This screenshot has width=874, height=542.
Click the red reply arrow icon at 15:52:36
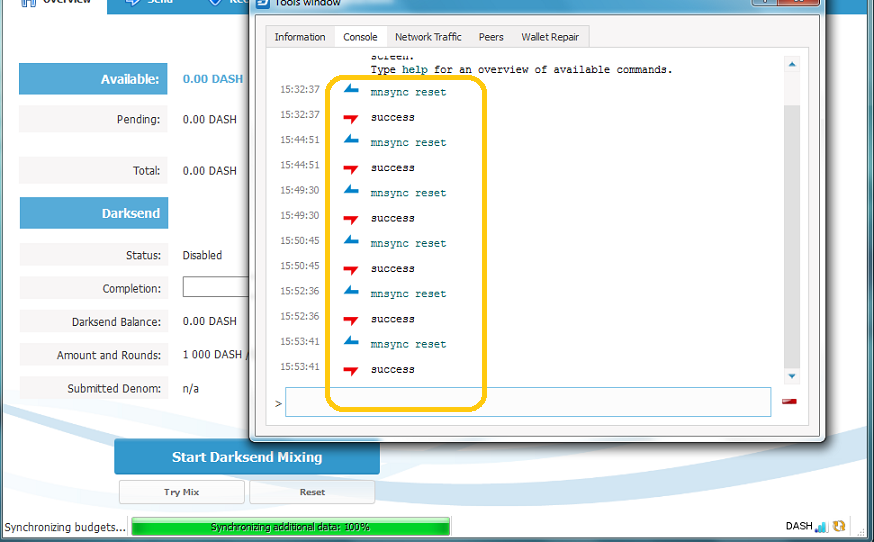coord(351,320)
